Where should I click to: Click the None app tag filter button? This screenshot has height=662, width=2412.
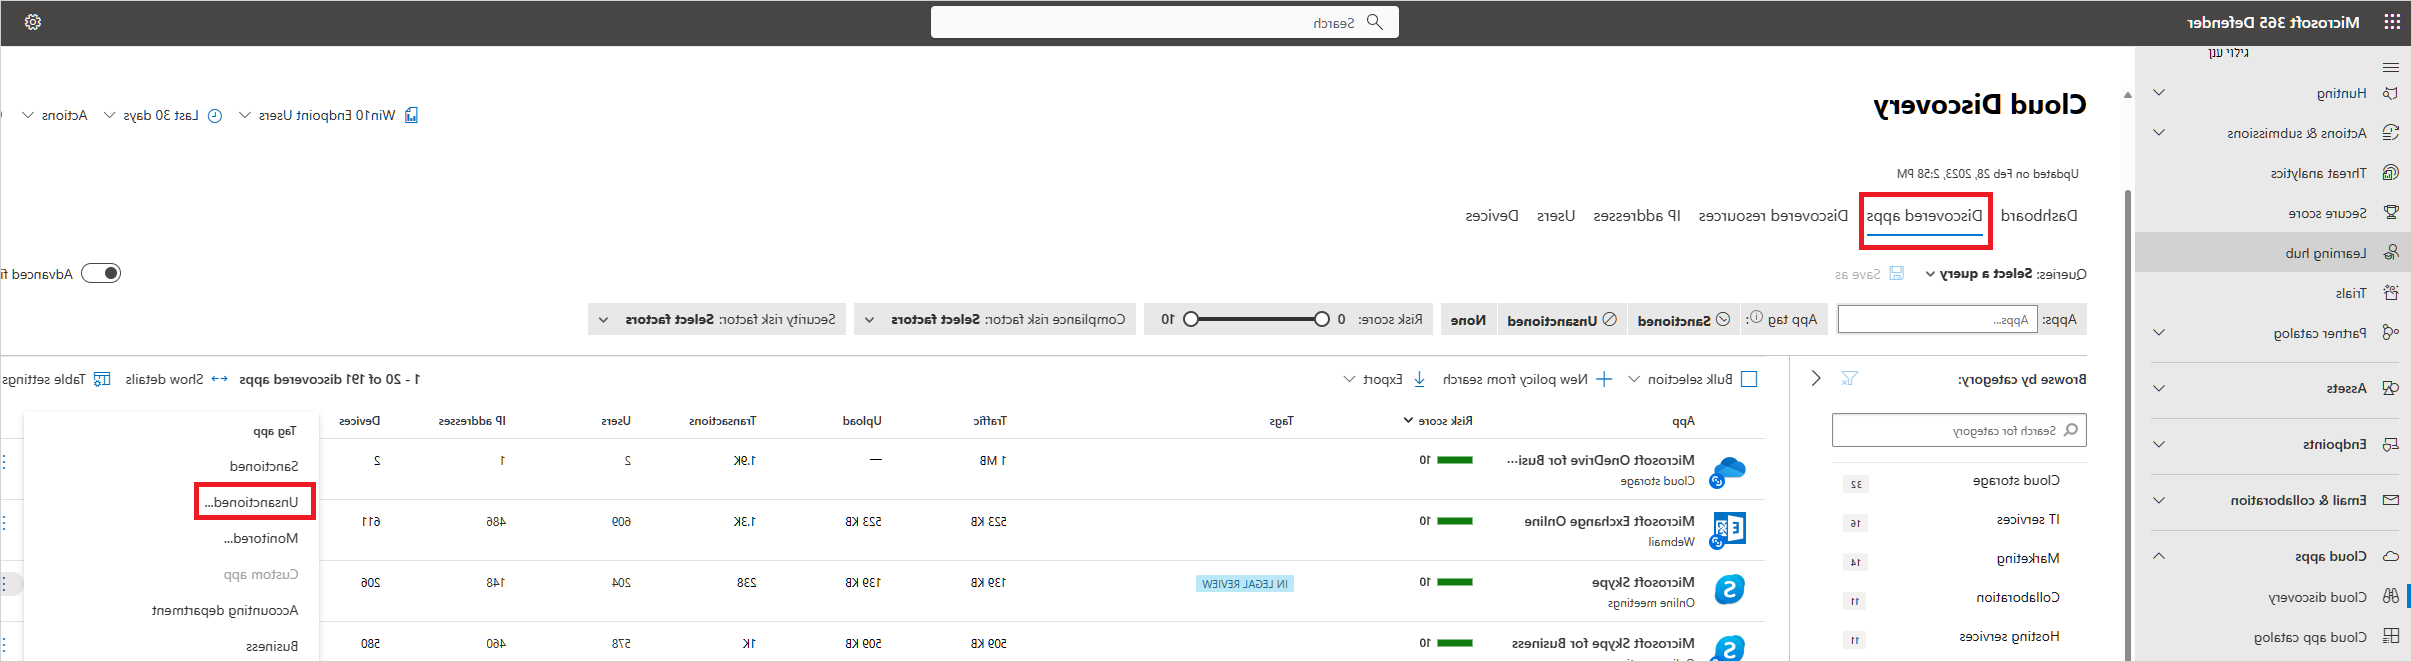1468,319
